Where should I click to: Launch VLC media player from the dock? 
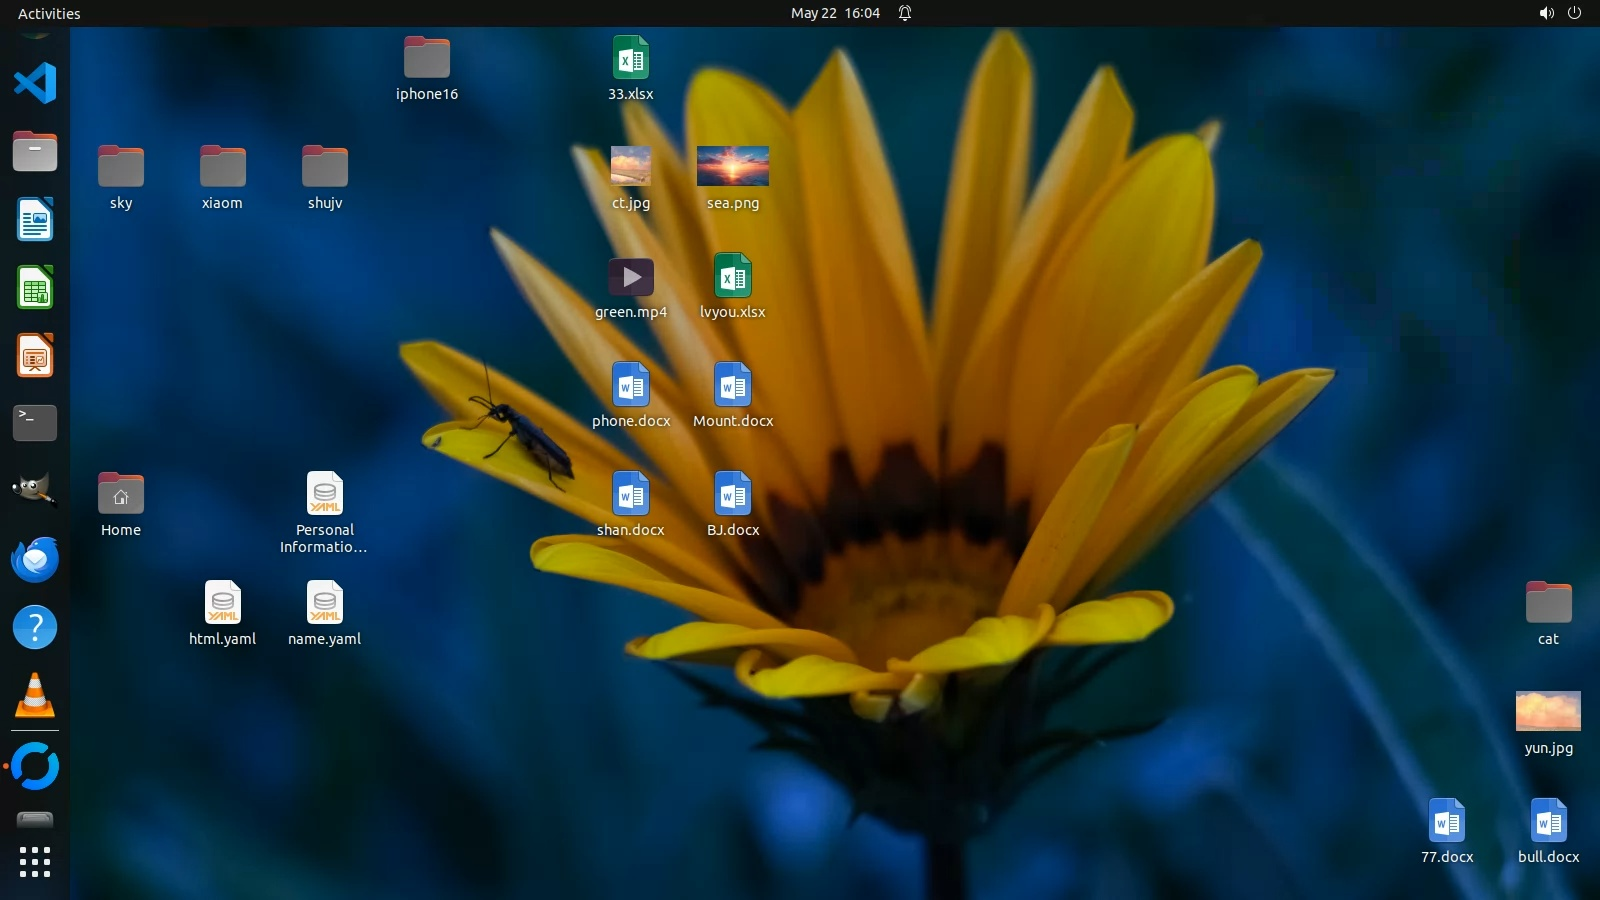(35, 695)
